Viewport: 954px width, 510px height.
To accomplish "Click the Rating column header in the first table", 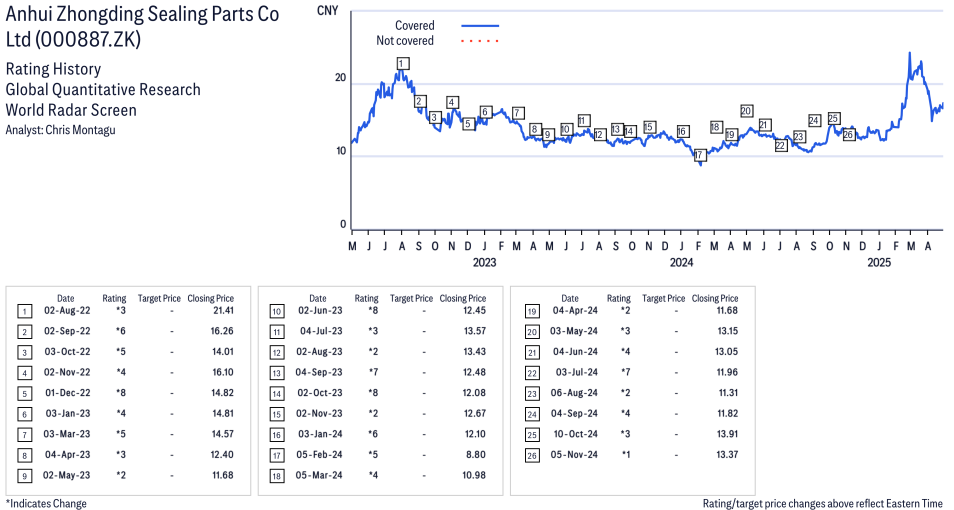I will [114, 298].
